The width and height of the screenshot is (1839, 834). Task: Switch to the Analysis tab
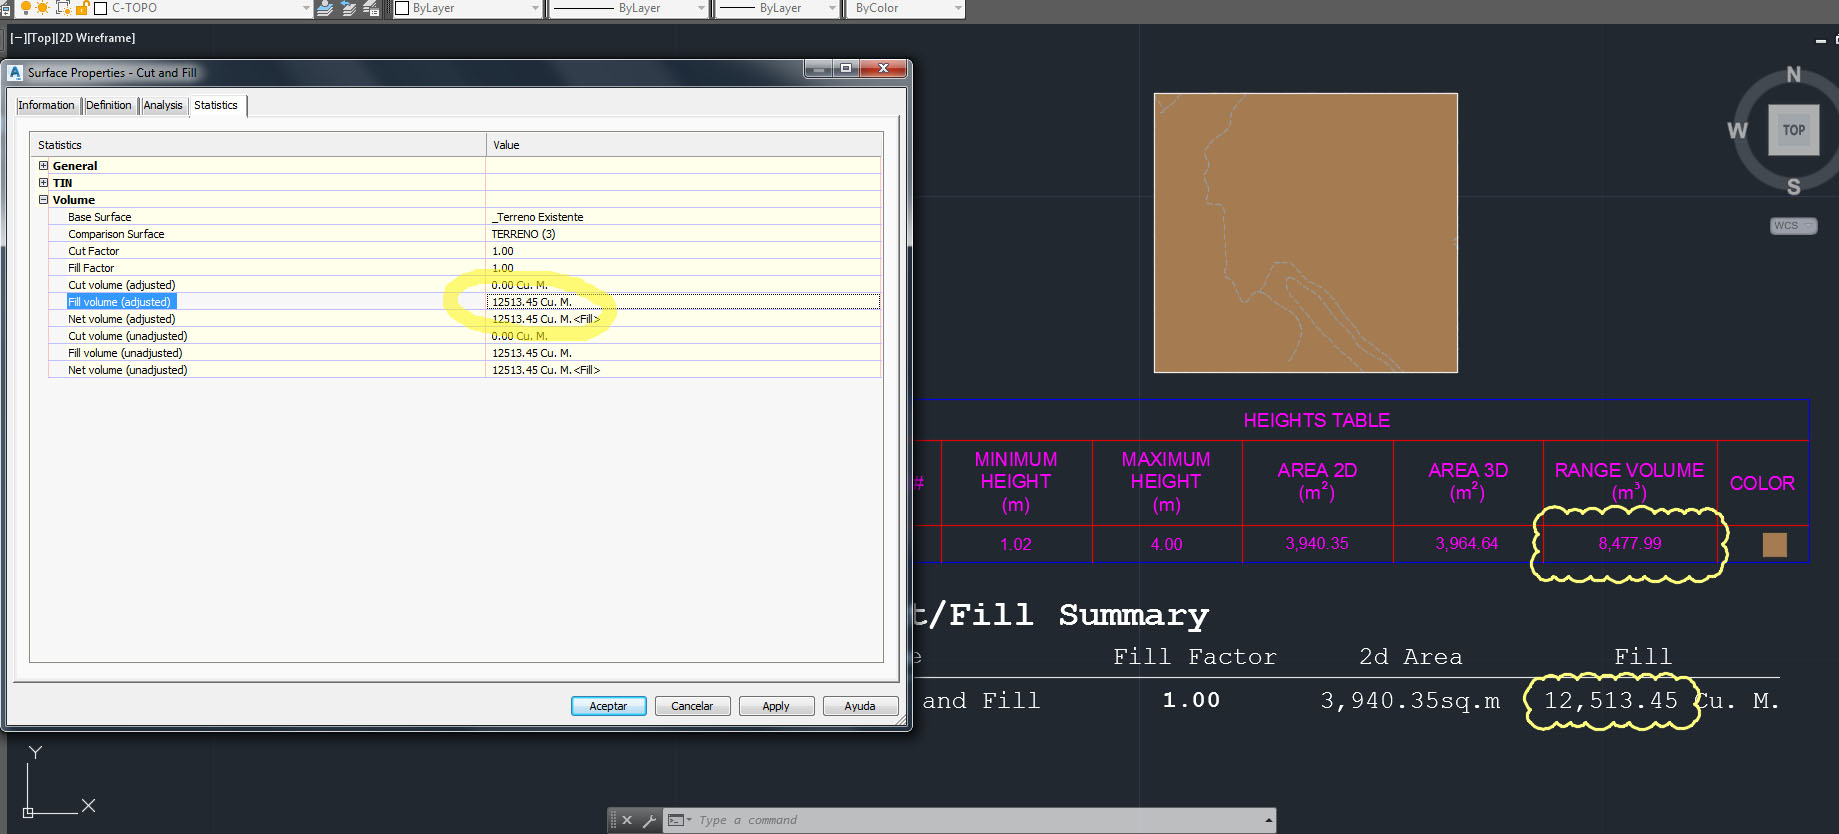pos(163,105)
